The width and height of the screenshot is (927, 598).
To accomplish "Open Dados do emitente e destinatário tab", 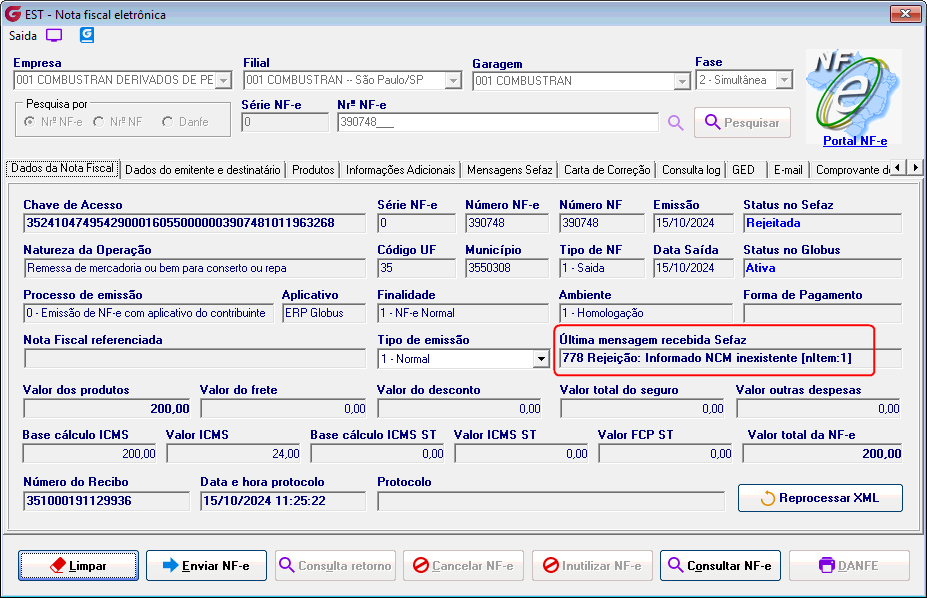I will 203,170.
